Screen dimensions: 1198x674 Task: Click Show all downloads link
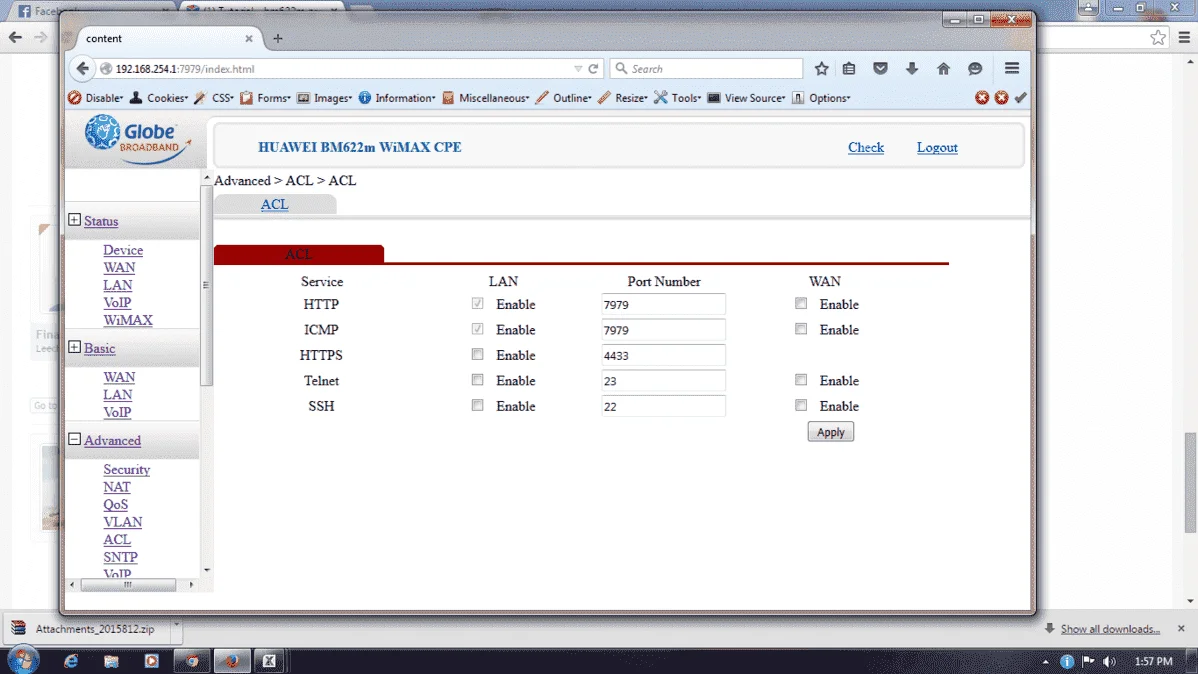tap(1109, 629)
